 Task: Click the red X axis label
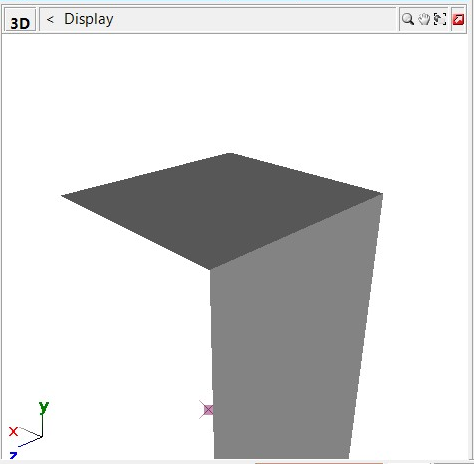(13, 431)
